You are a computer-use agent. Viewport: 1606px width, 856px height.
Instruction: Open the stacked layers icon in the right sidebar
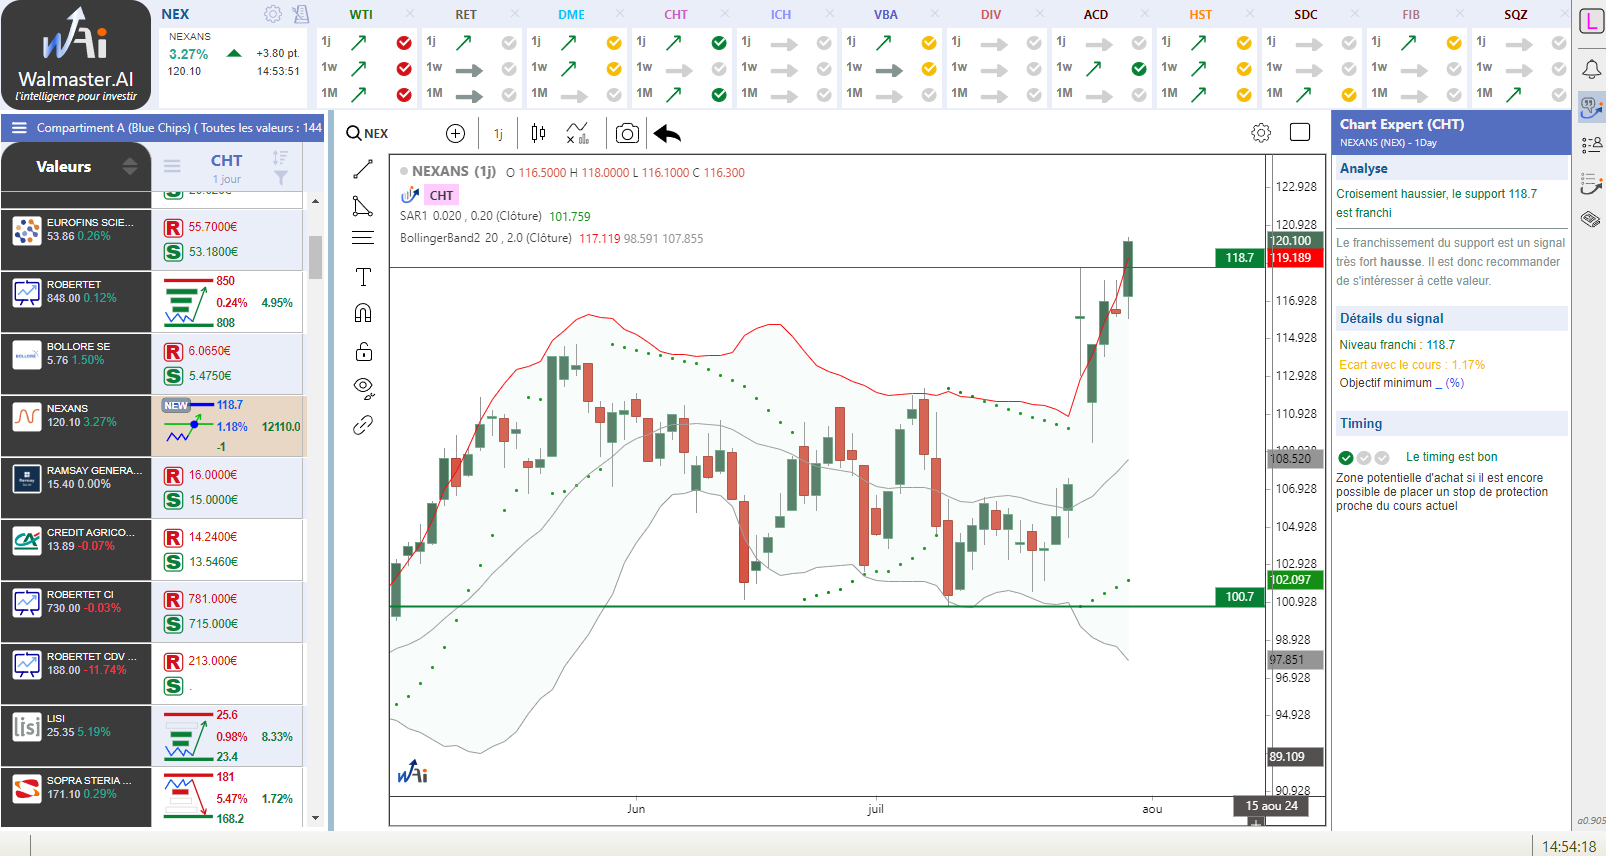click(1591, 219)
